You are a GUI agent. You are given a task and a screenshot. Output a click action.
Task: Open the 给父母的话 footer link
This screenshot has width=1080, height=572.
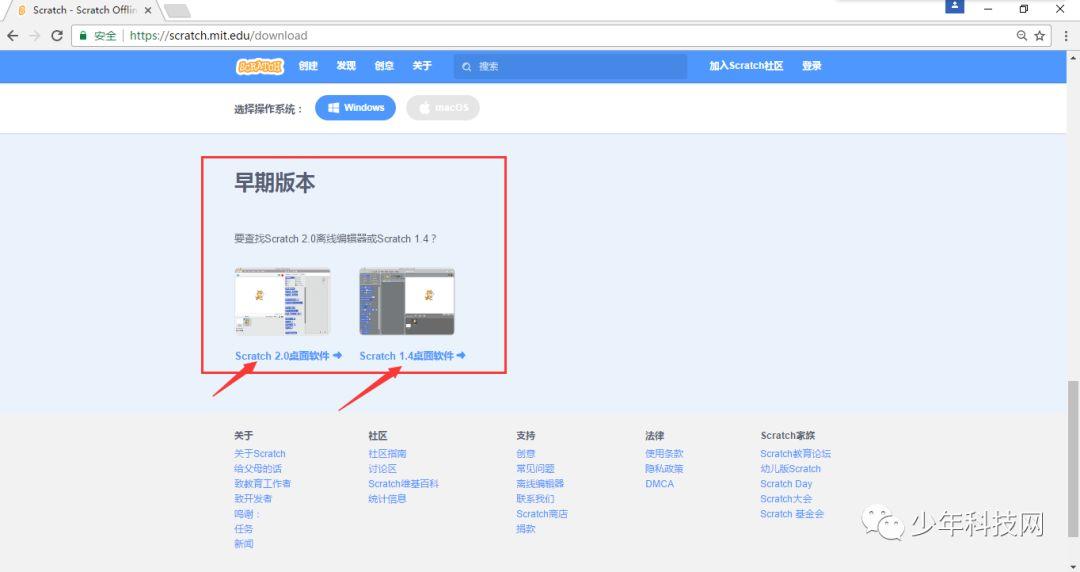[258, 469]
